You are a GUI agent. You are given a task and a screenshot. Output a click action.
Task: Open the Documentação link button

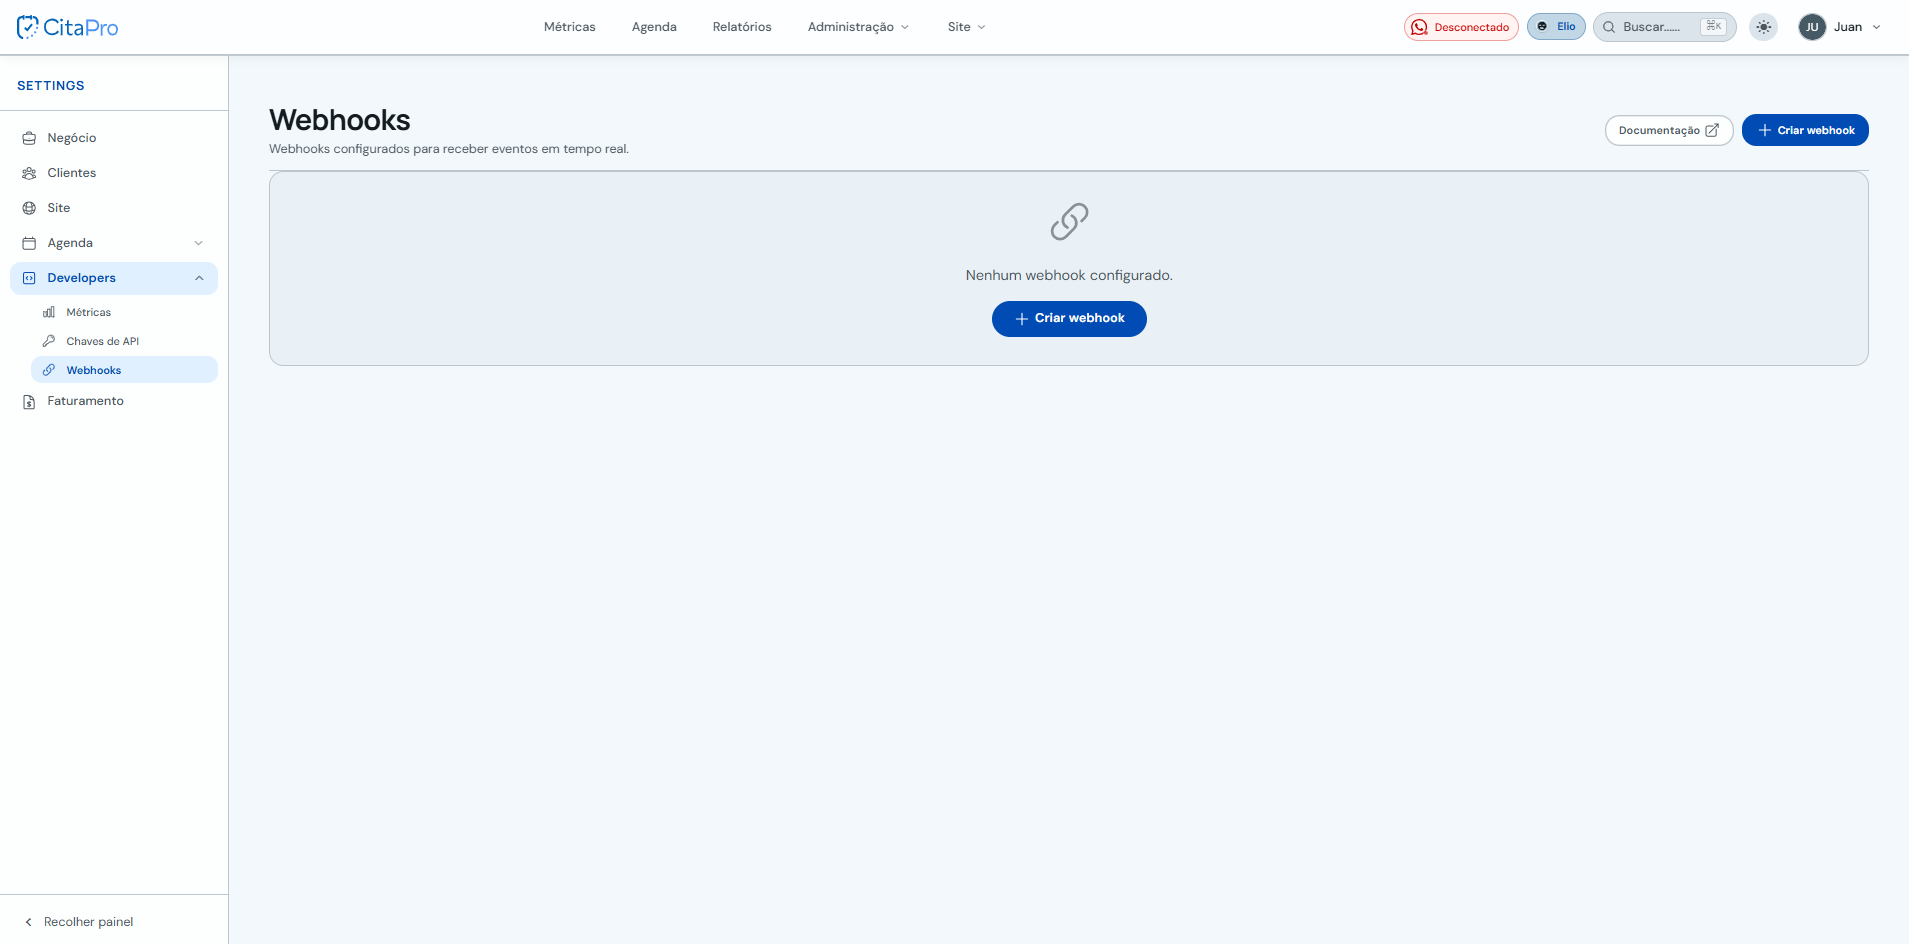pos(1669,130)
